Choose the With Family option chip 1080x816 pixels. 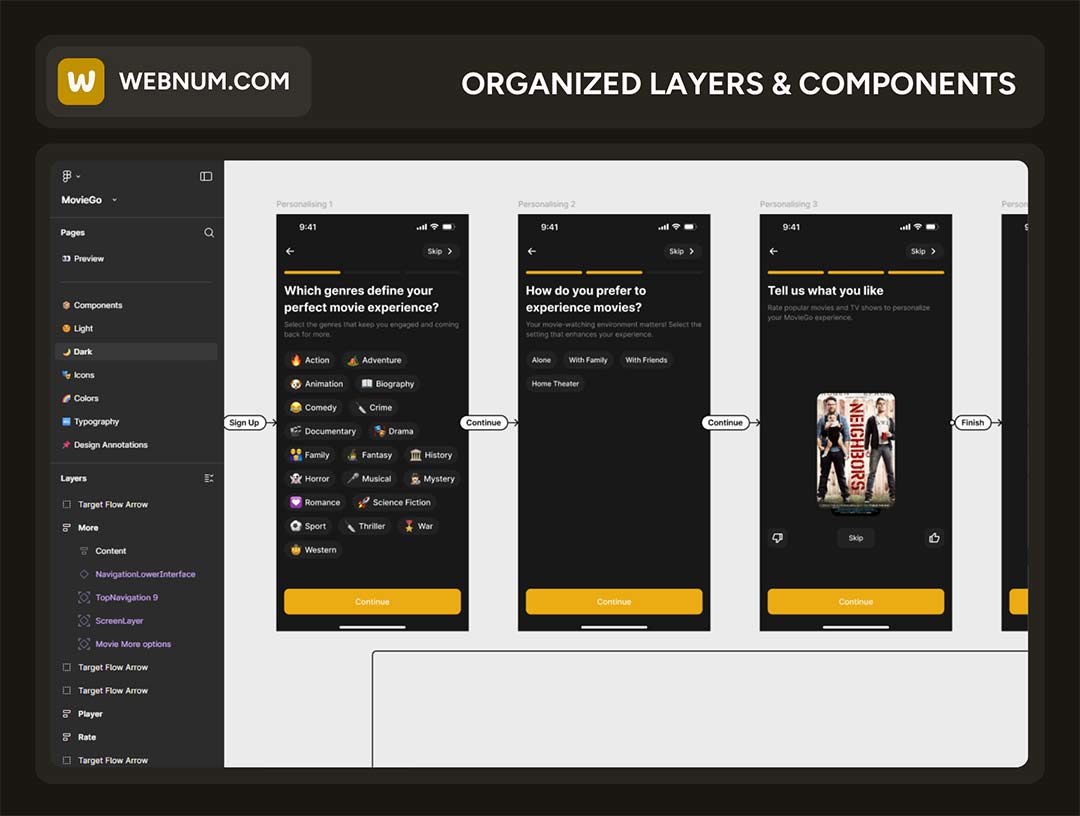coord(588,360)
